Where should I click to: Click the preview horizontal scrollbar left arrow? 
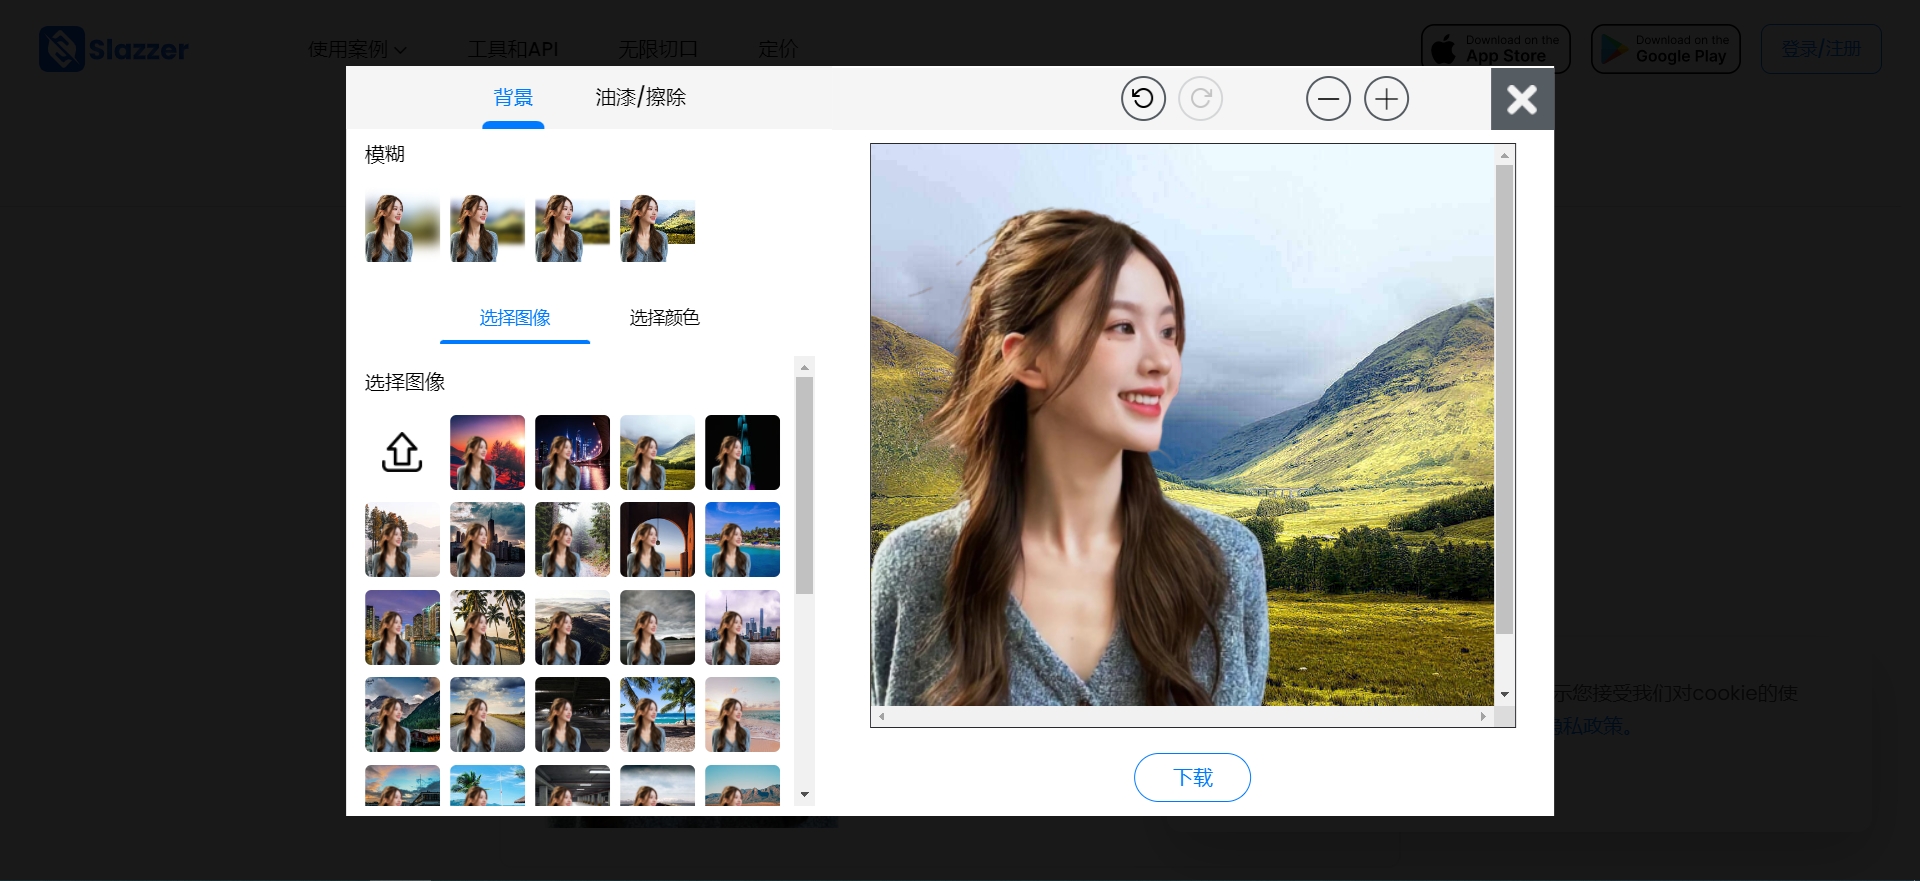881,716
